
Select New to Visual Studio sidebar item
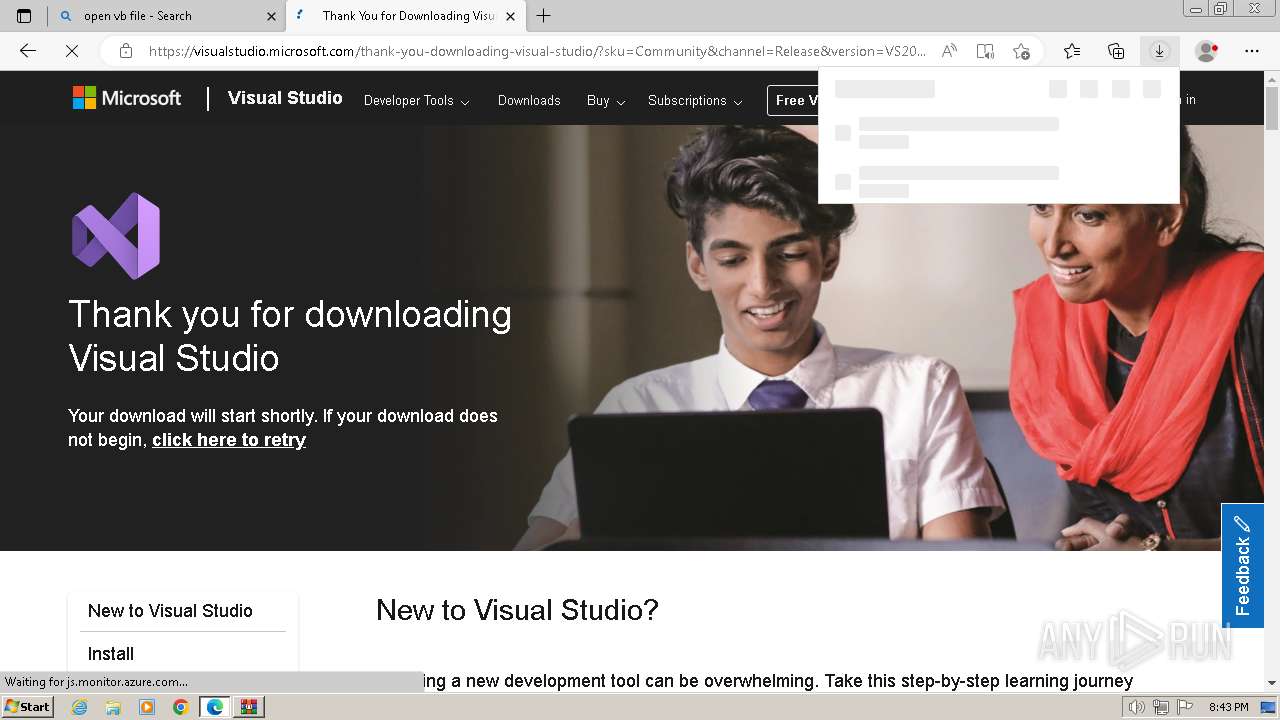[x=170, y=610]
